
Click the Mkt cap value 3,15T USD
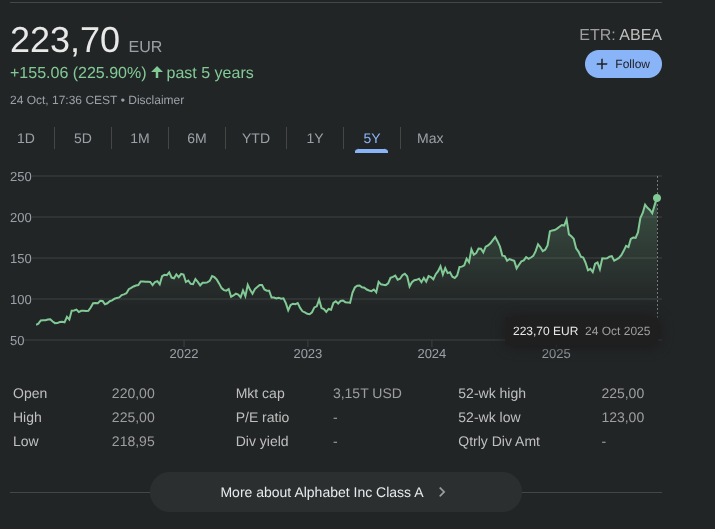[367, 393]
